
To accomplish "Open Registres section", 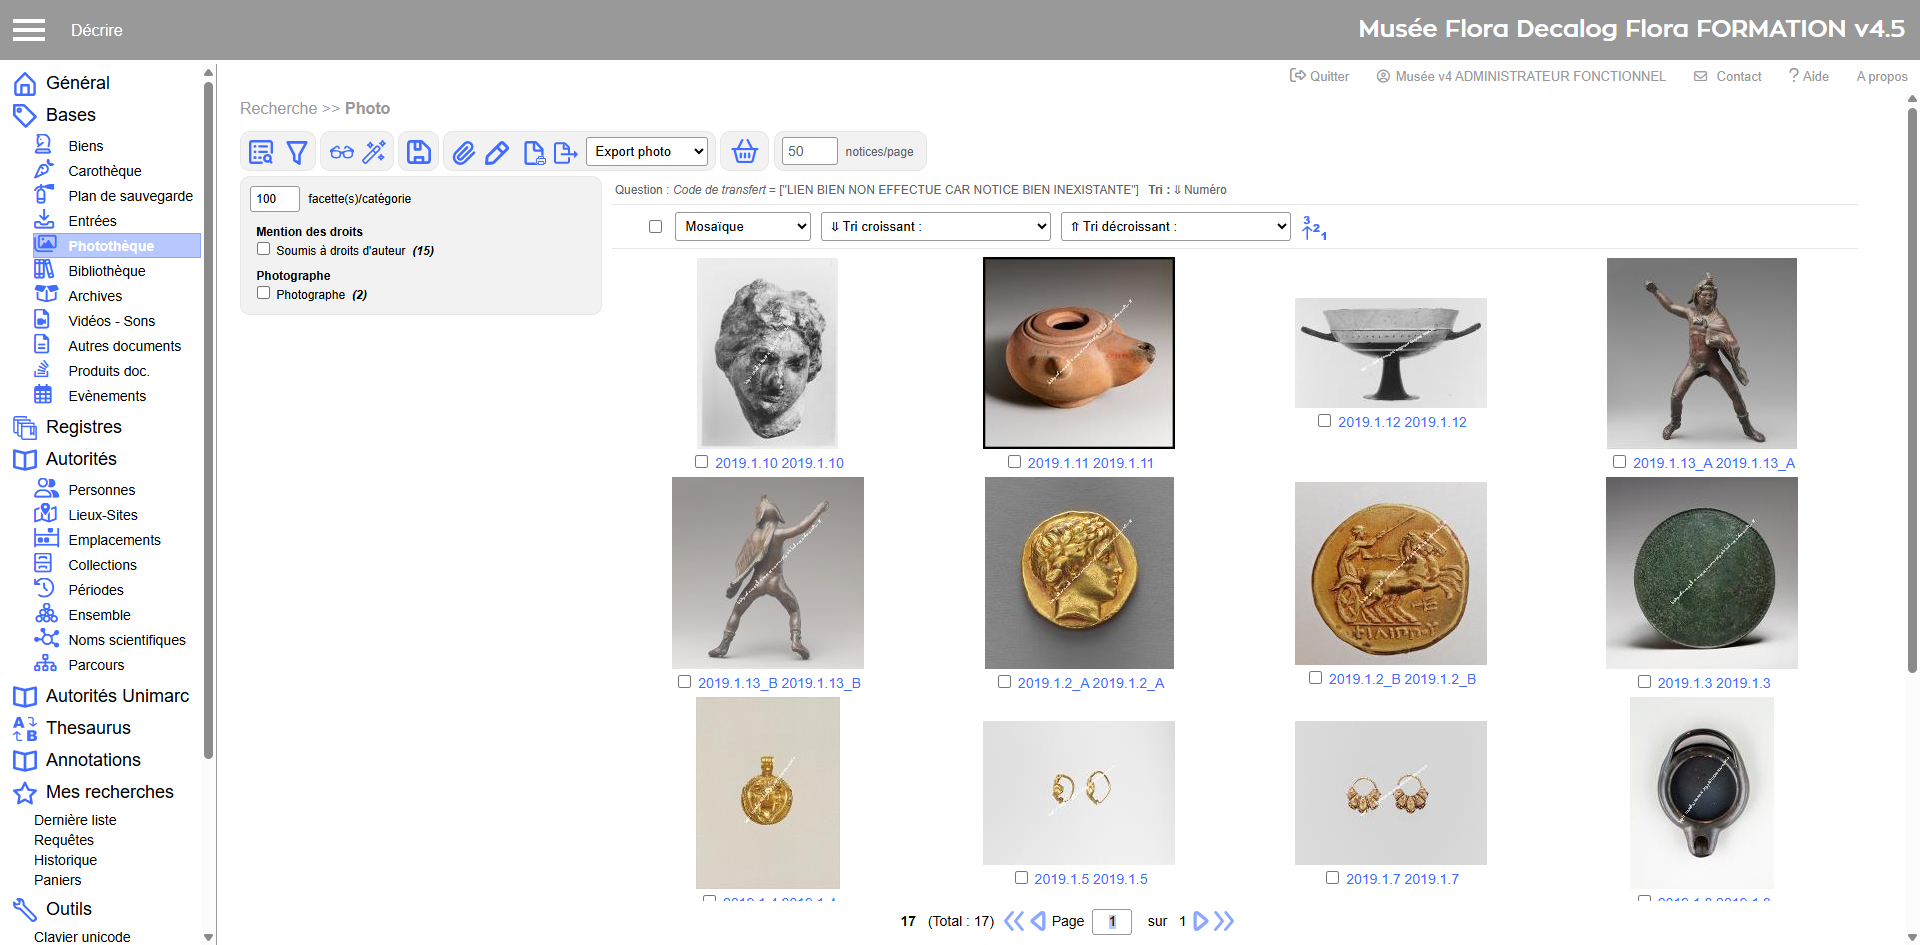I will (x=84, y=427).
